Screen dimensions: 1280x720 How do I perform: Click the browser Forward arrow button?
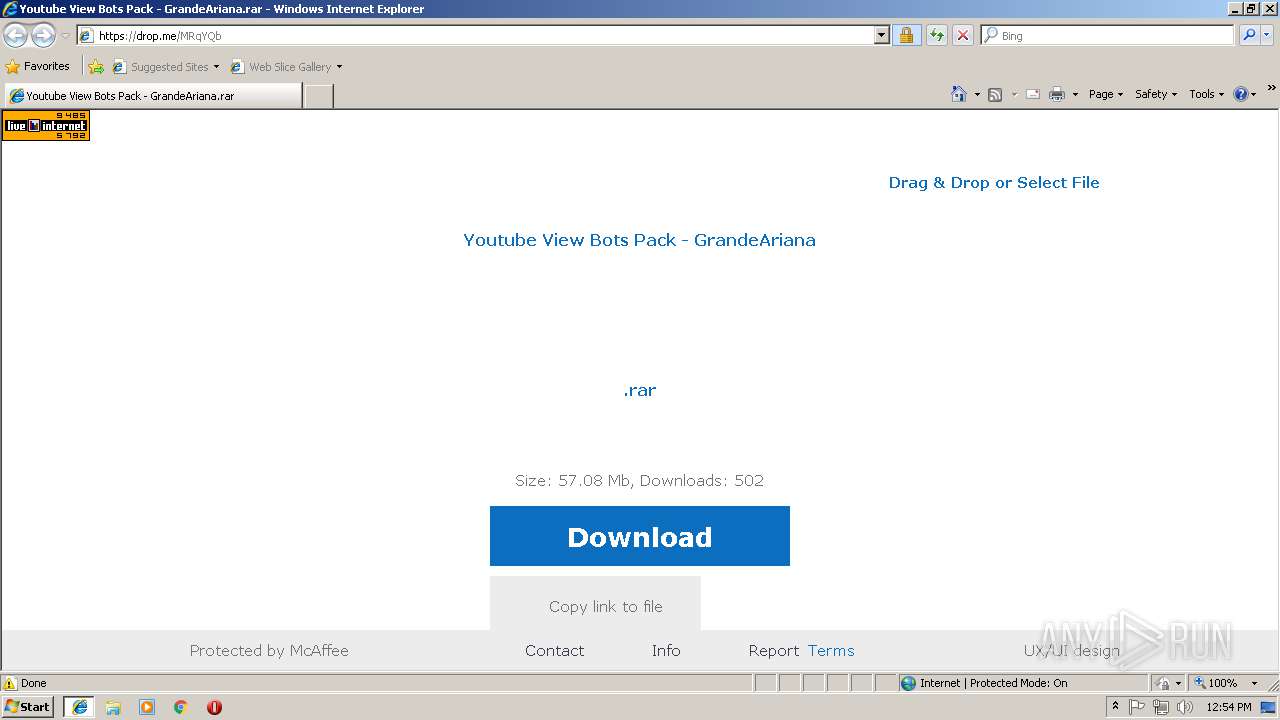tap(43, 36)
